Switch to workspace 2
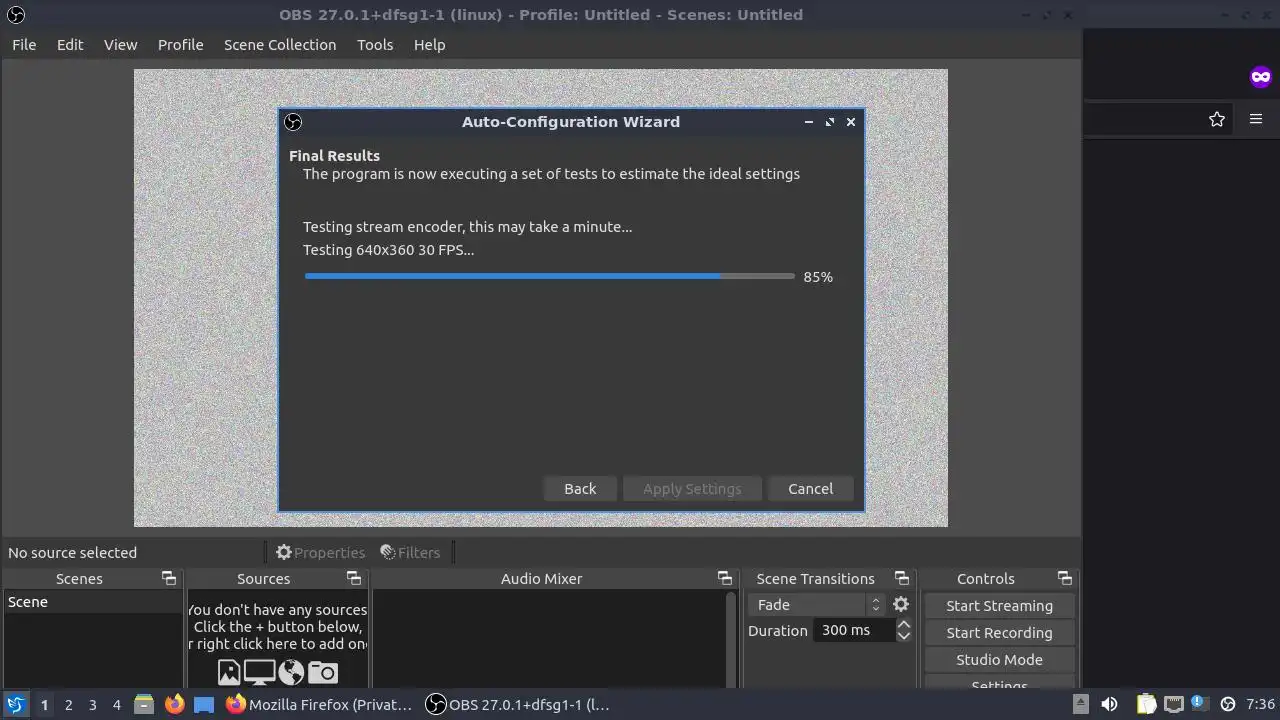The image size is (1280, 720). pyautogui.click(x=68, y=704)
